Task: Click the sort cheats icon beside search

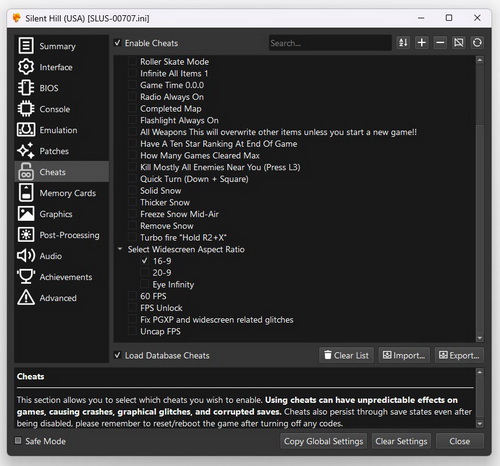Action: [x=403, y=43]
